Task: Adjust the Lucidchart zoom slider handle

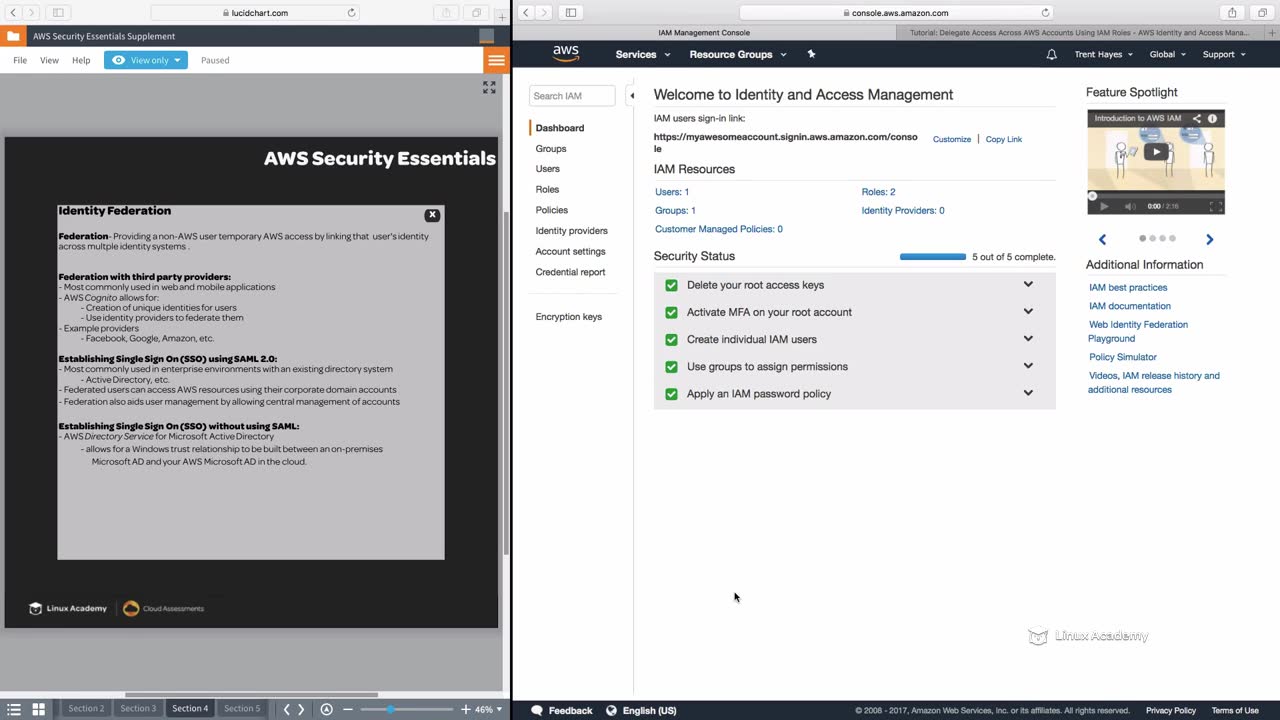Action: pyautogui.click(x=390, y=709)
